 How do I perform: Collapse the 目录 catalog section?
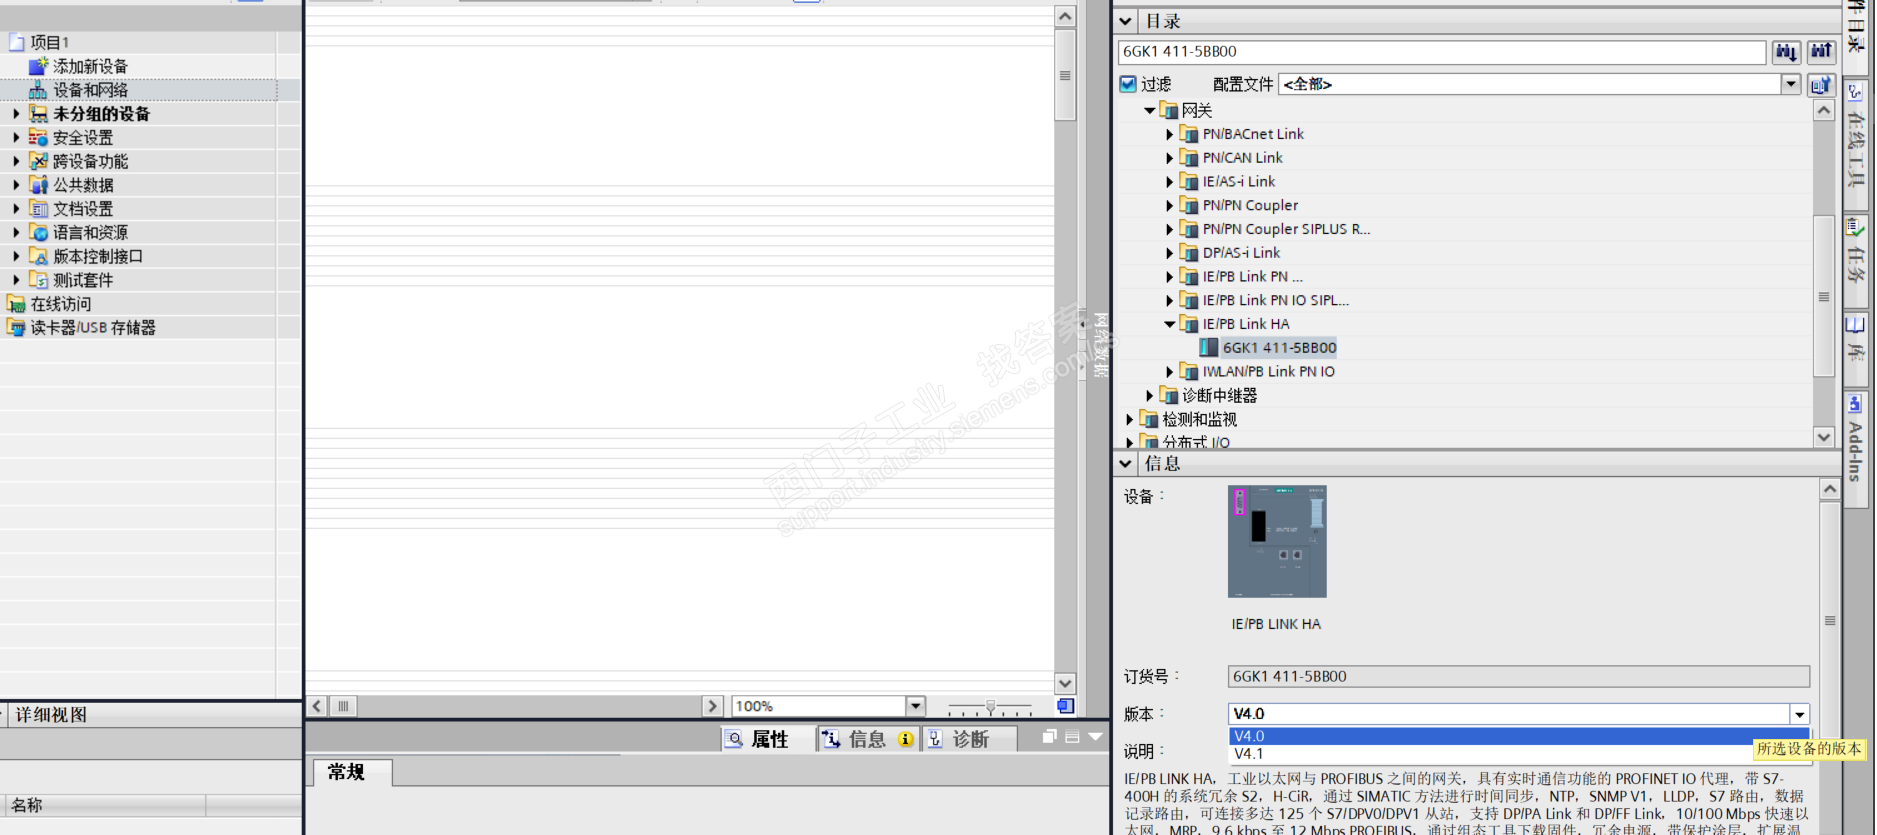[x=1126, y=21]
